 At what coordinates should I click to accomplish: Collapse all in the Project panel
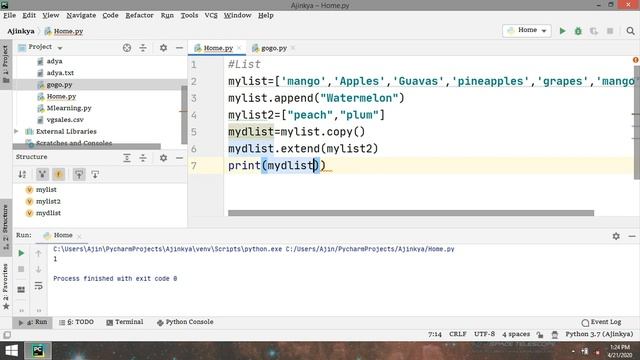143,48
